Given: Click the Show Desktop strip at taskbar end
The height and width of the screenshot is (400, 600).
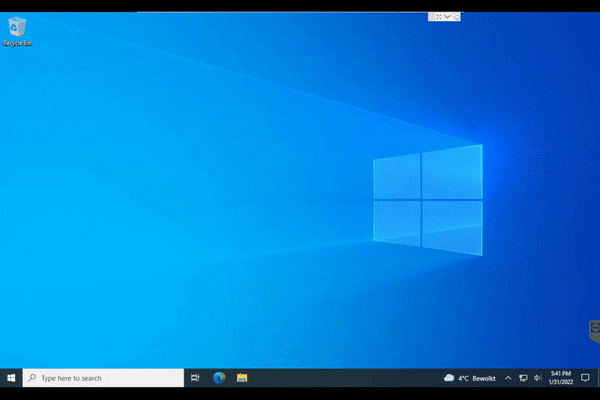Looking at the screenshot, I should [x=598, y=378].
